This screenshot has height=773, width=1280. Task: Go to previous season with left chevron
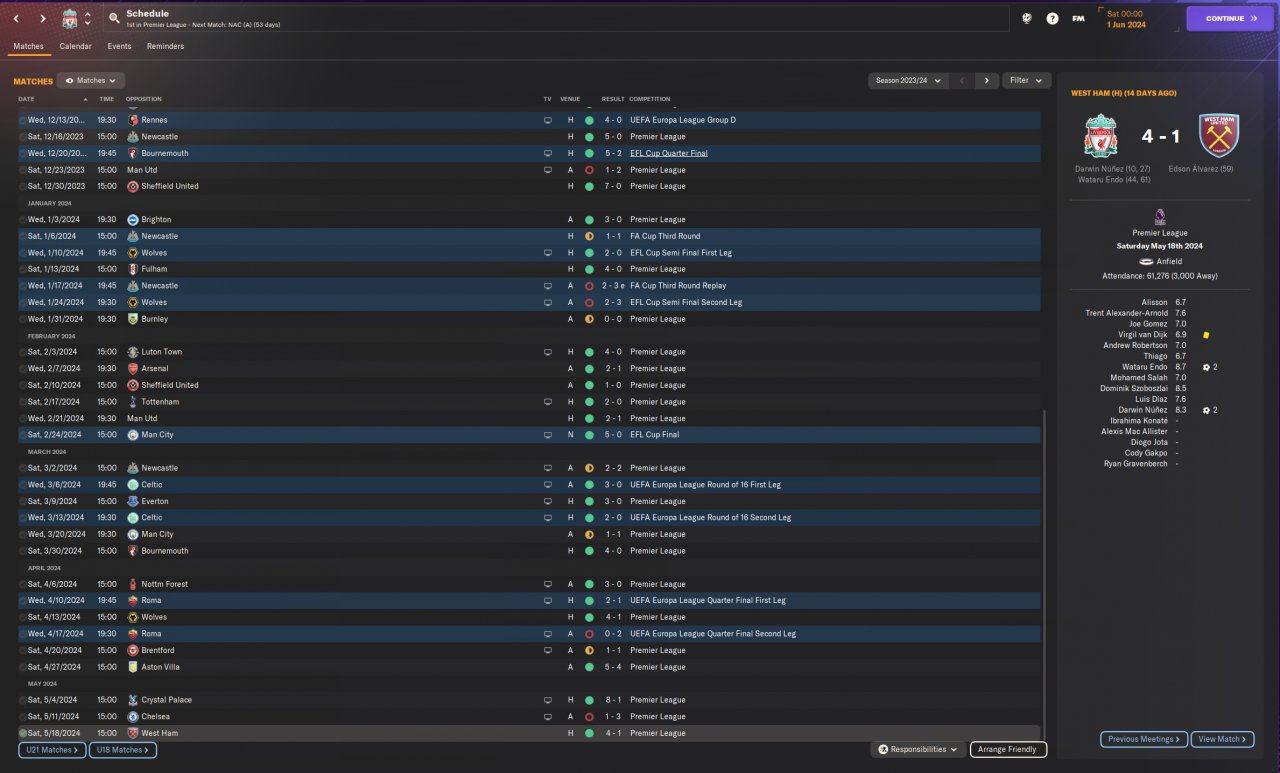962,81
